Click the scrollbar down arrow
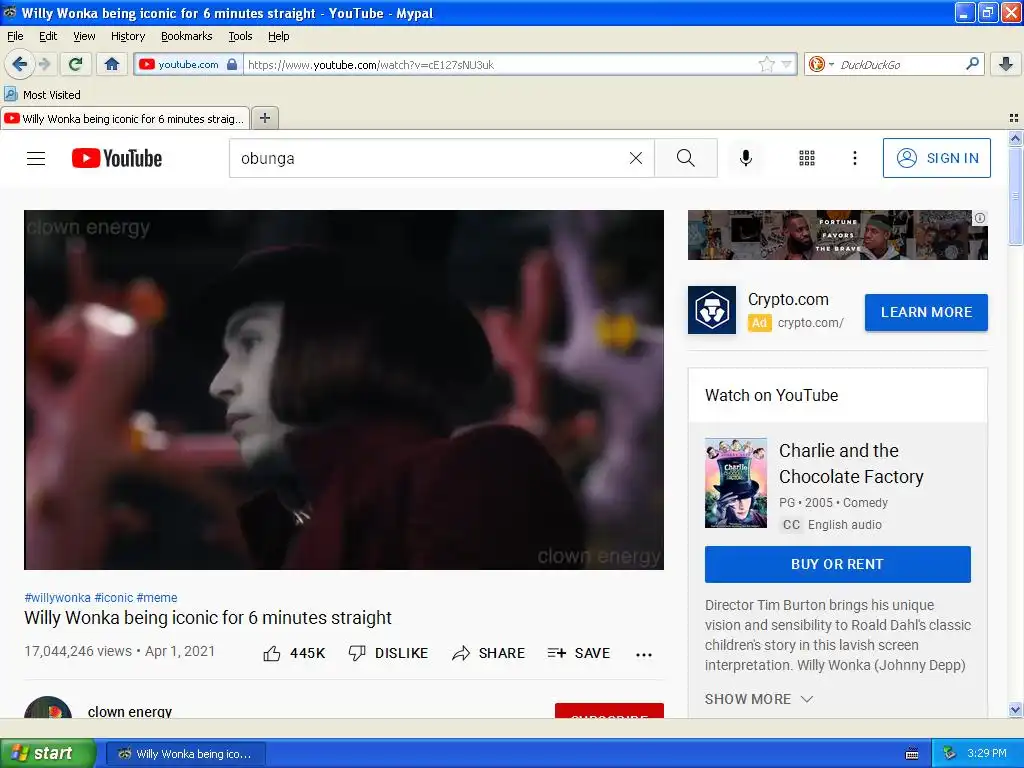Image resolution: width=1024 pixels, height=768 pixels. coord(1015,710)
